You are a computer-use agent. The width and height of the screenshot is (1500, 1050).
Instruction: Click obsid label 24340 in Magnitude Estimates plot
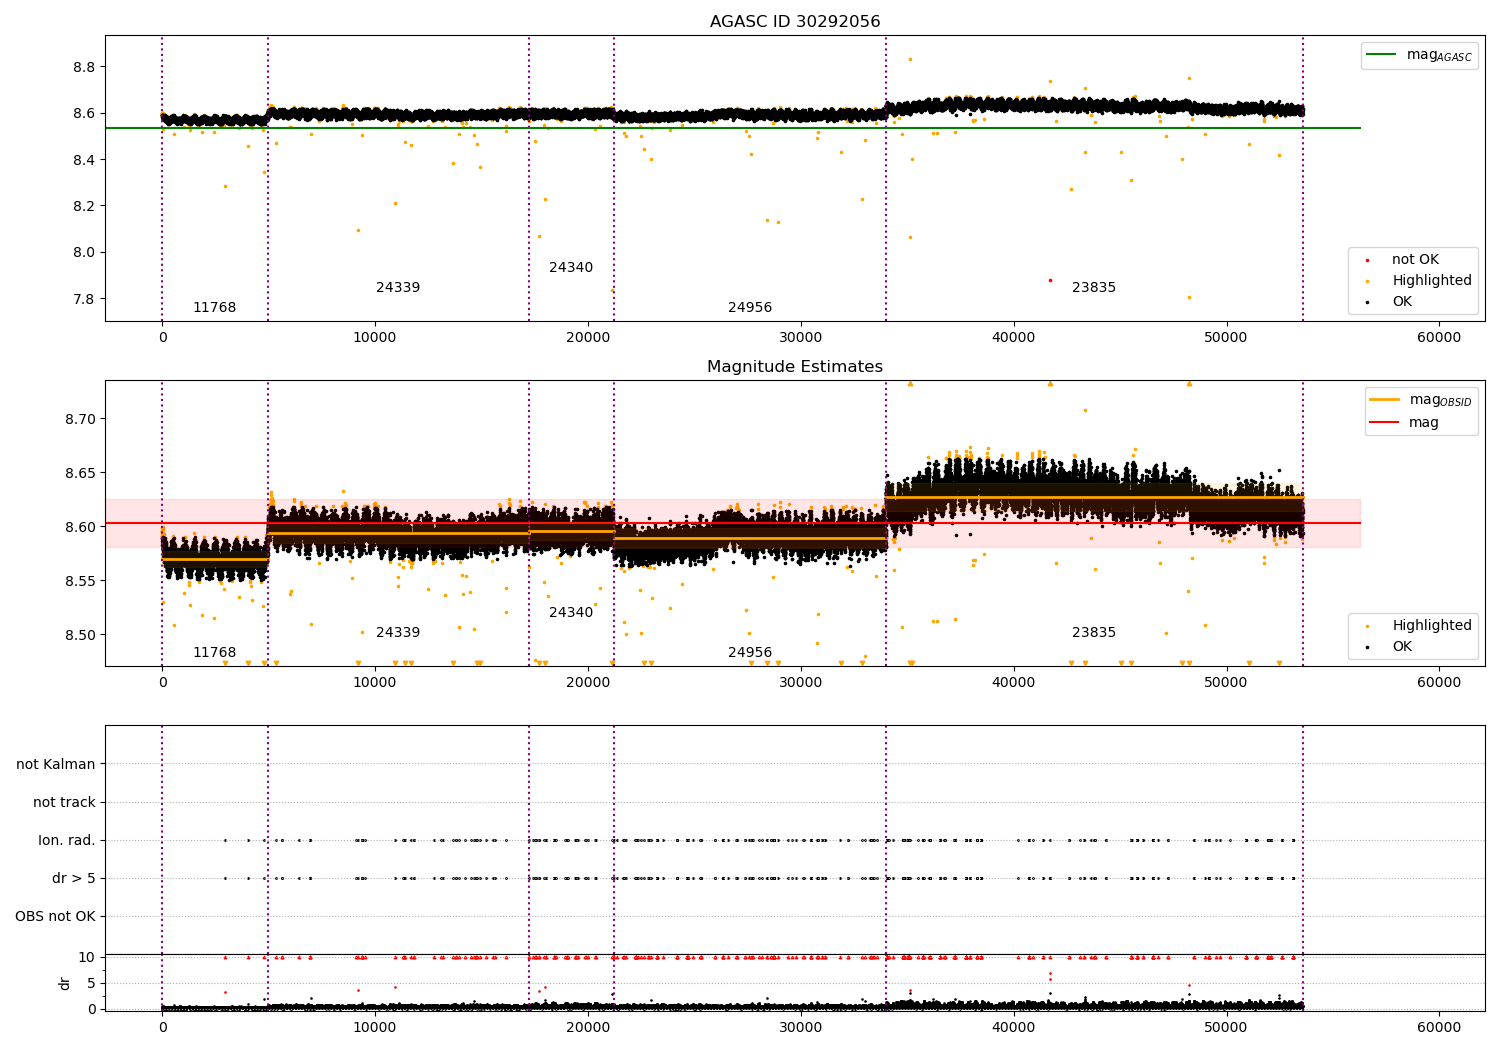click(571, 612)
